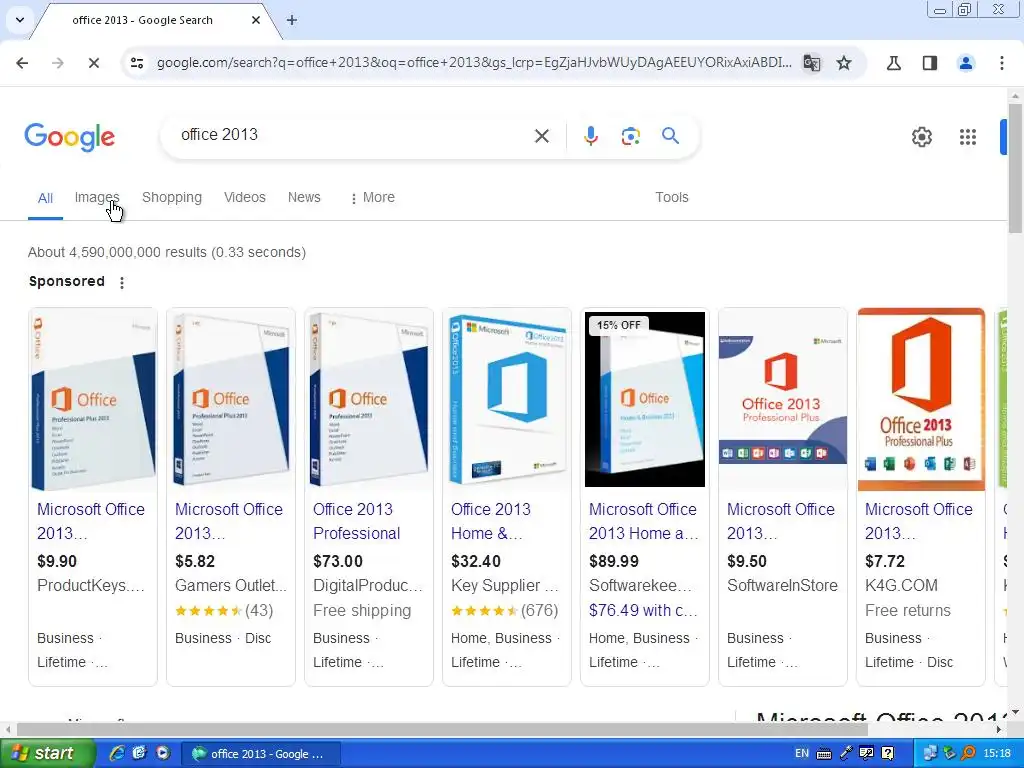The image size is (1024, 768).
Task: Go back to previous page
Action: (x=22, y=63)
